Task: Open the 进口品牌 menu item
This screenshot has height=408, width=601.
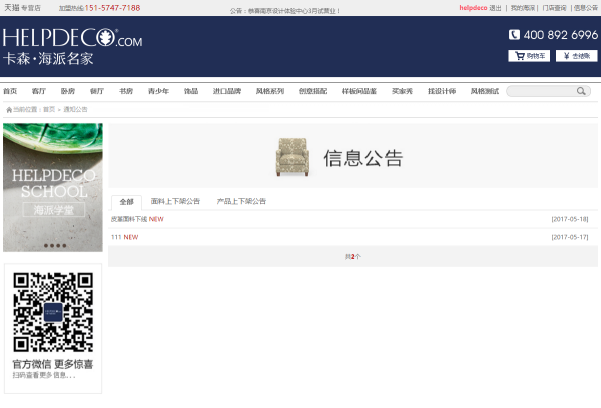Action: [227, 91]
